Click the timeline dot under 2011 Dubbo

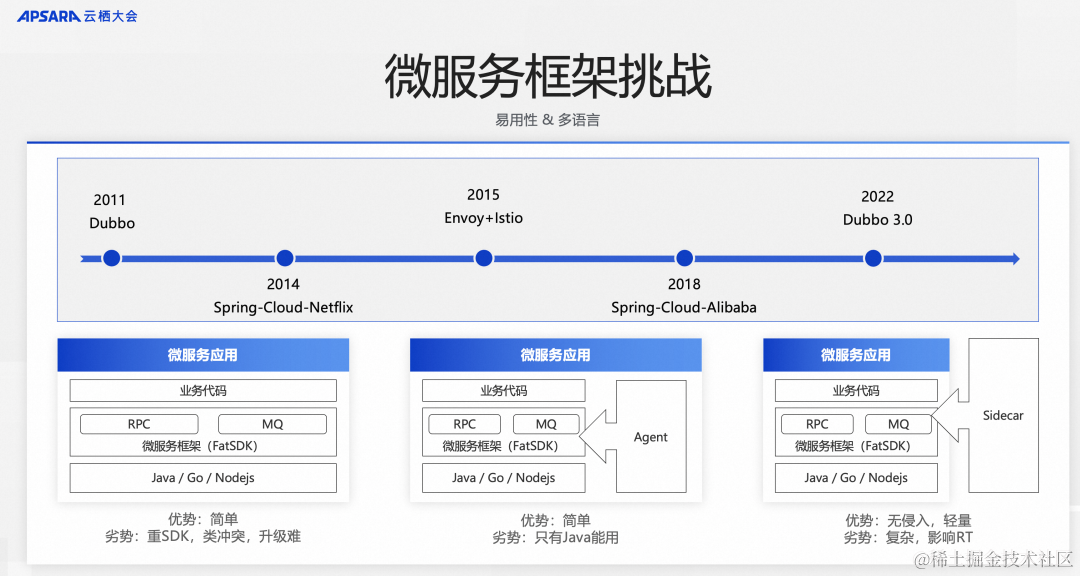[x=112, y=258]
